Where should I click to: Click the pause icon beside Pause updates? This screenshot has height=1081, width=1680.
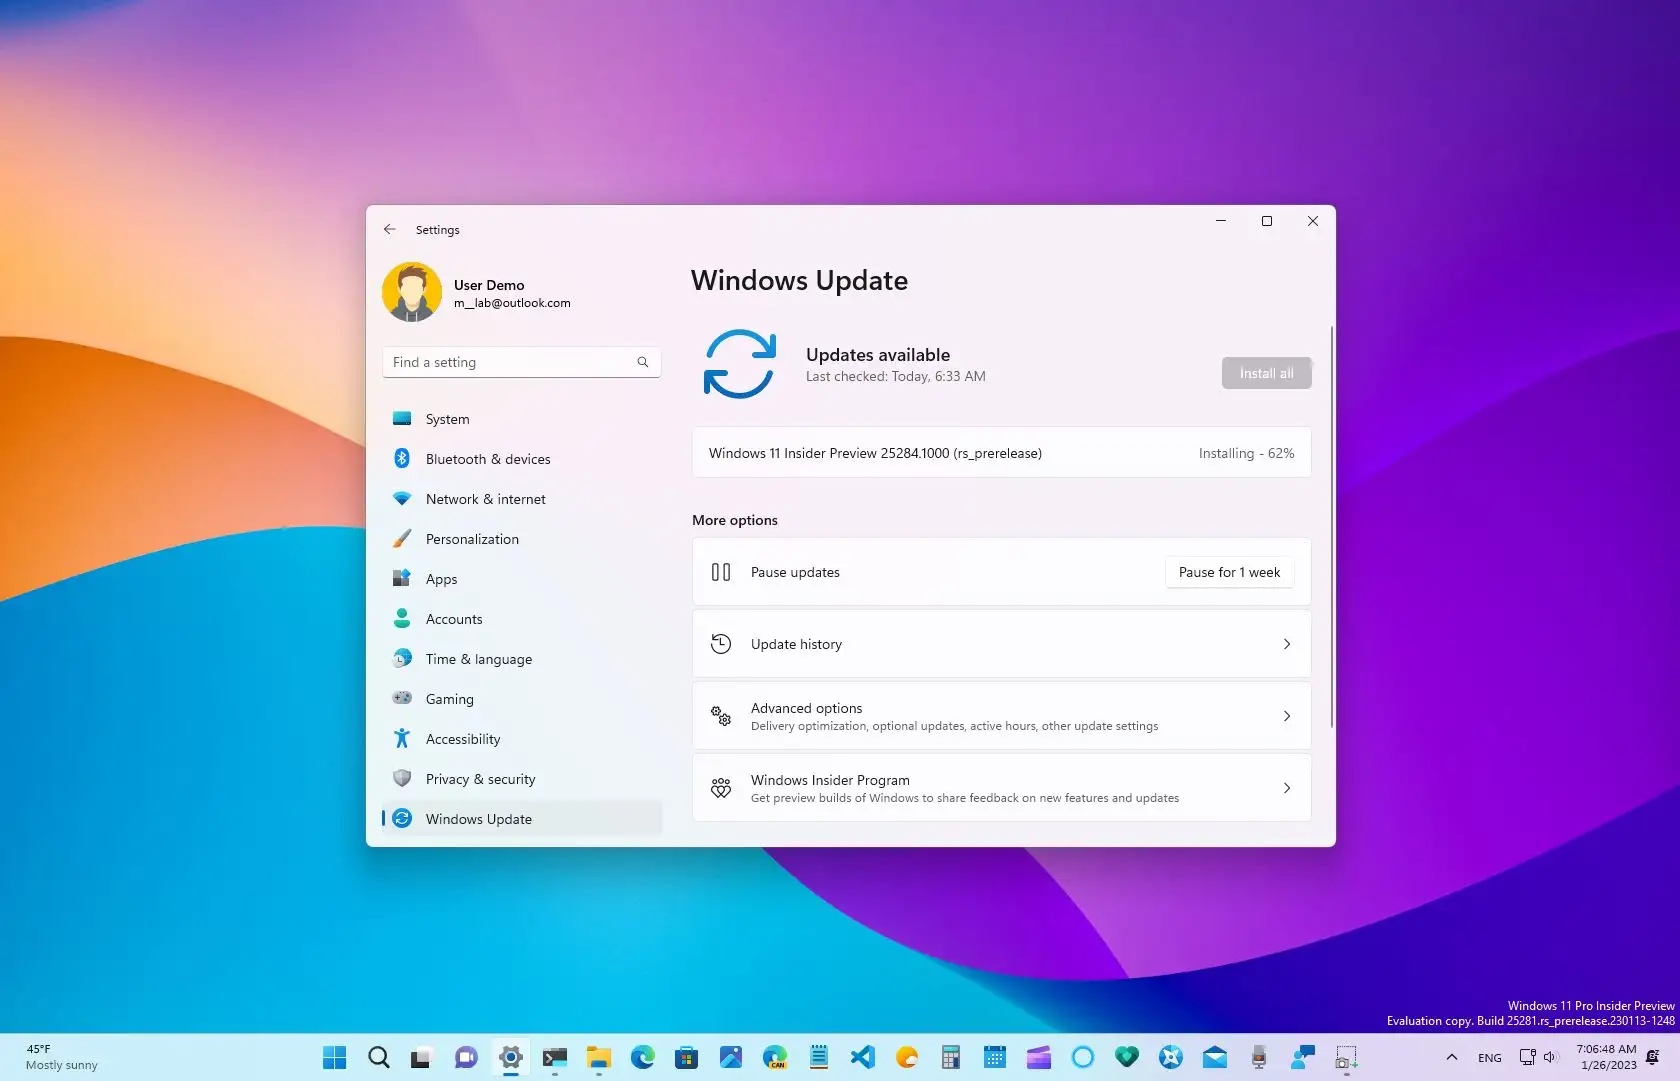click(x=721, y=572)
